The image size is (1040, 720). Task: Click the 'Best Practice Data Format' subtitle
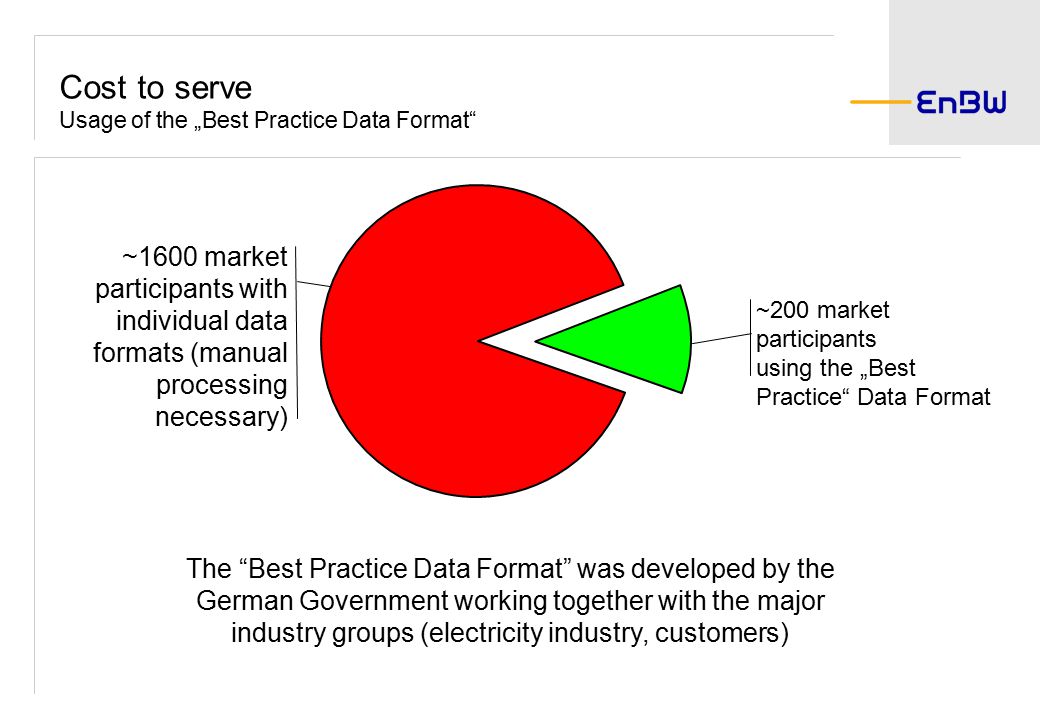point(268,120)
